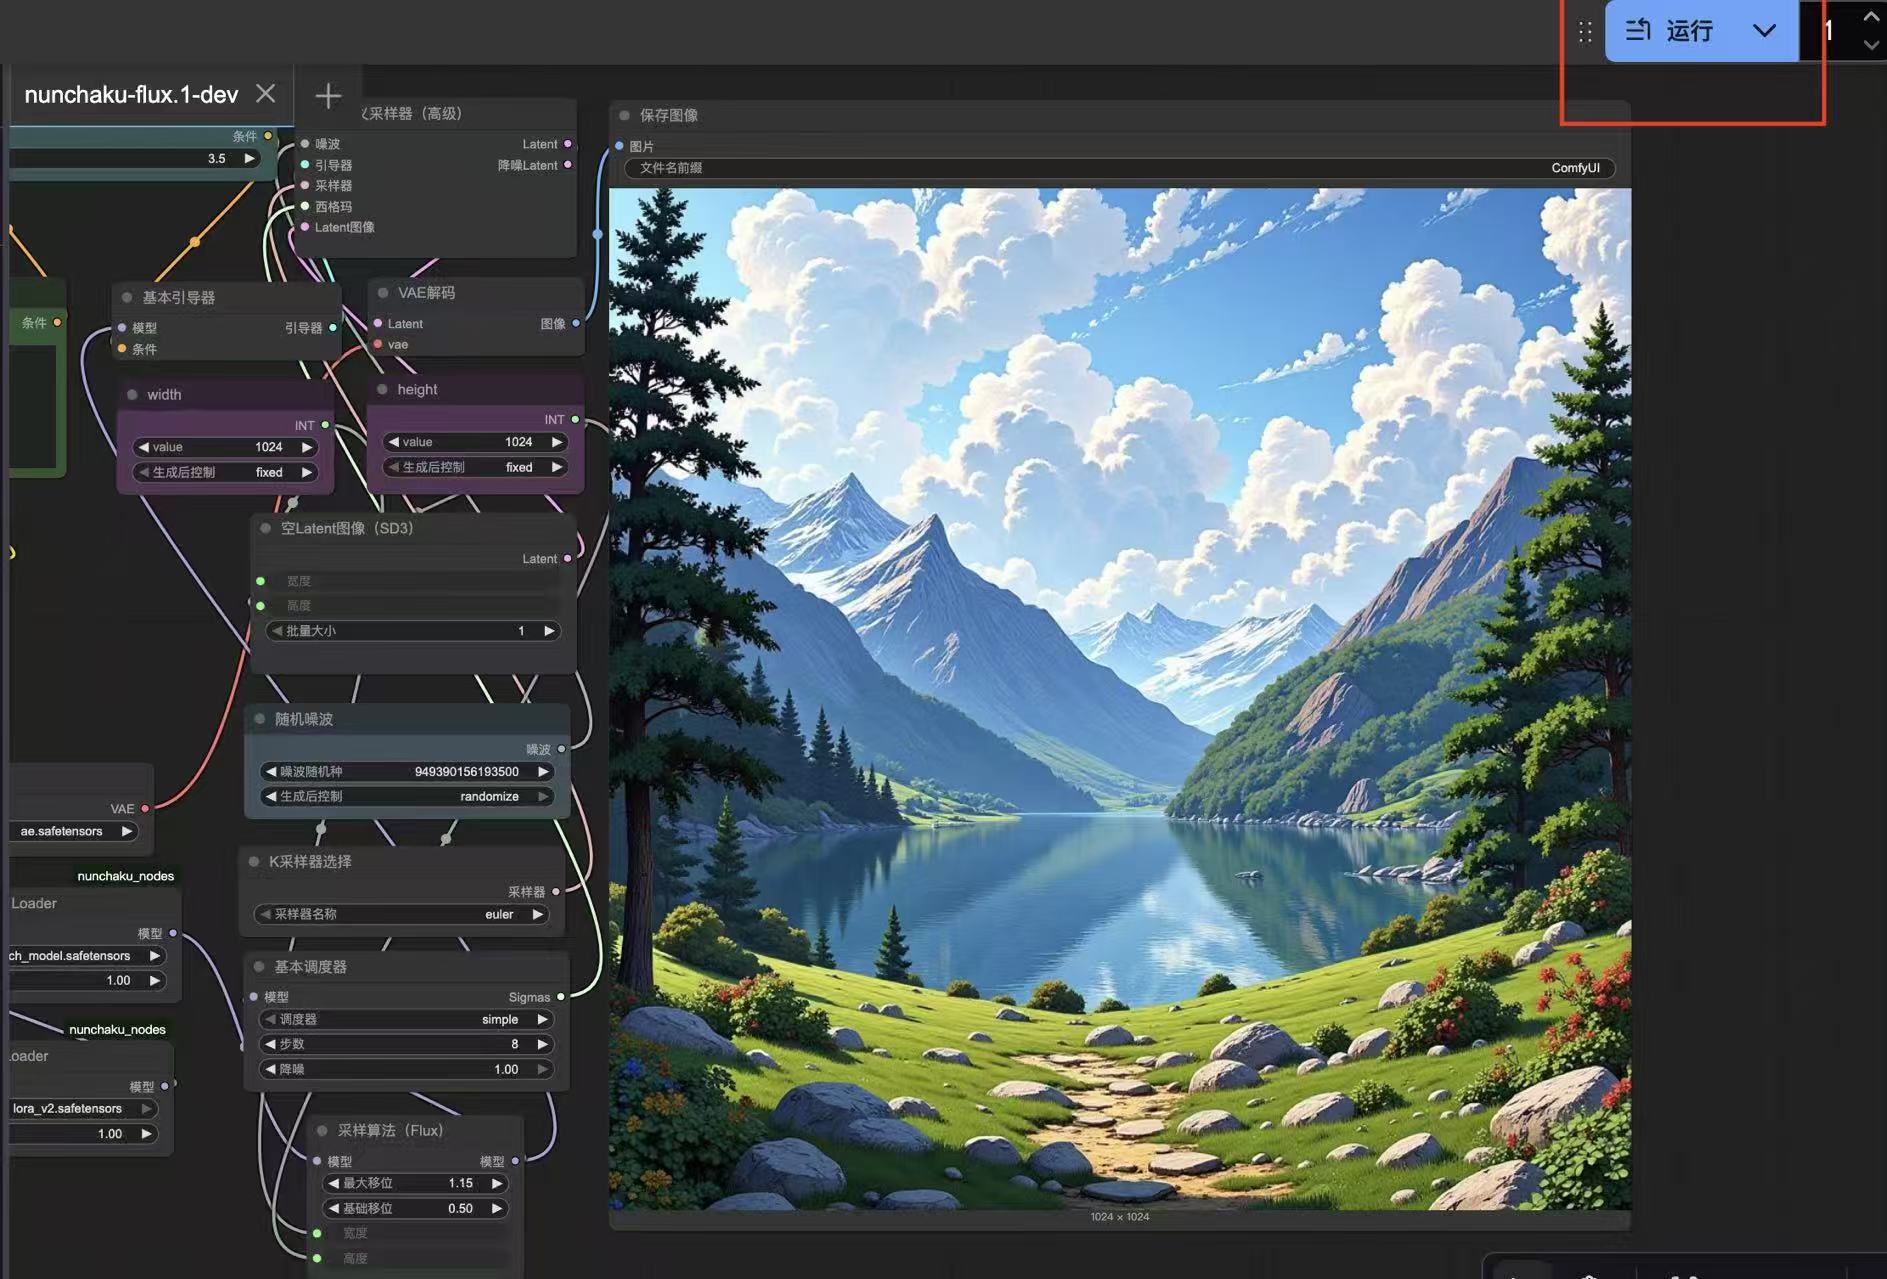Open the dropdown arrow beside Run button
Viewport: 1887px width, 1279px height.
point(1764,31)
